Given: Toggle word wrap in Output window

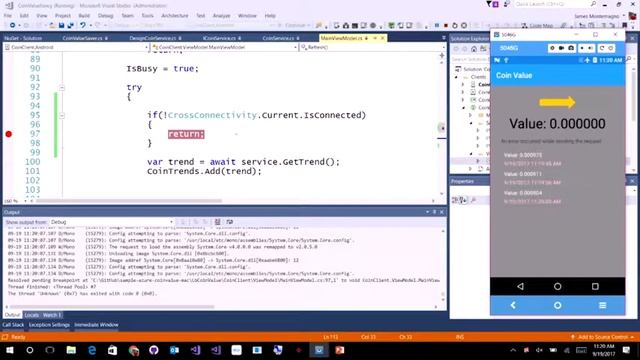Looking at the screenshot, I should pos(230,222).
